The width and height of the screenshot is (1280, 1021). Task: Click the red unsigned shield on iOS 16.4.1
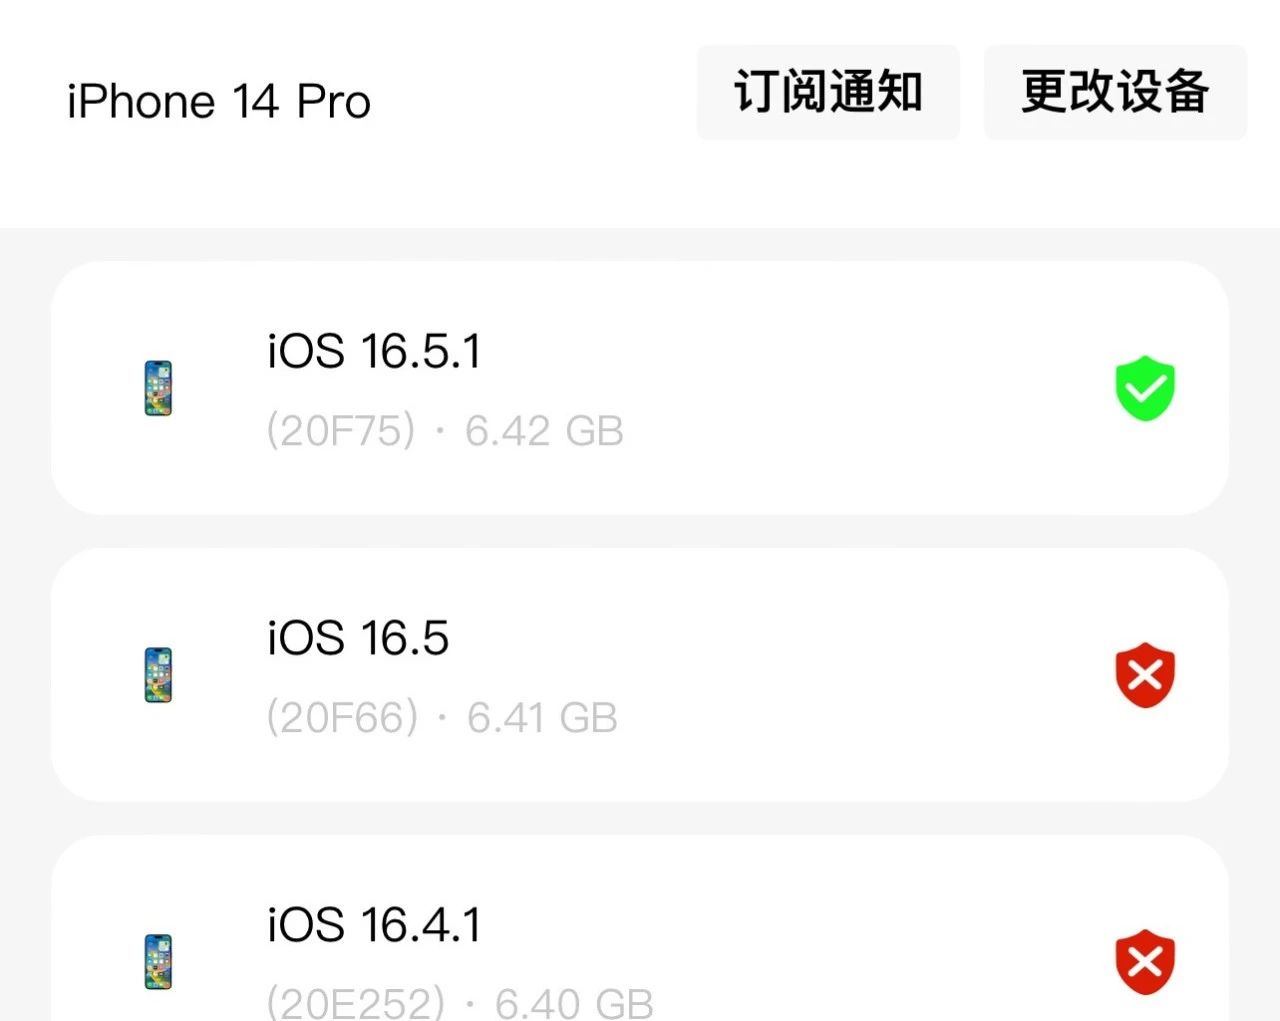coord(1144,960)
